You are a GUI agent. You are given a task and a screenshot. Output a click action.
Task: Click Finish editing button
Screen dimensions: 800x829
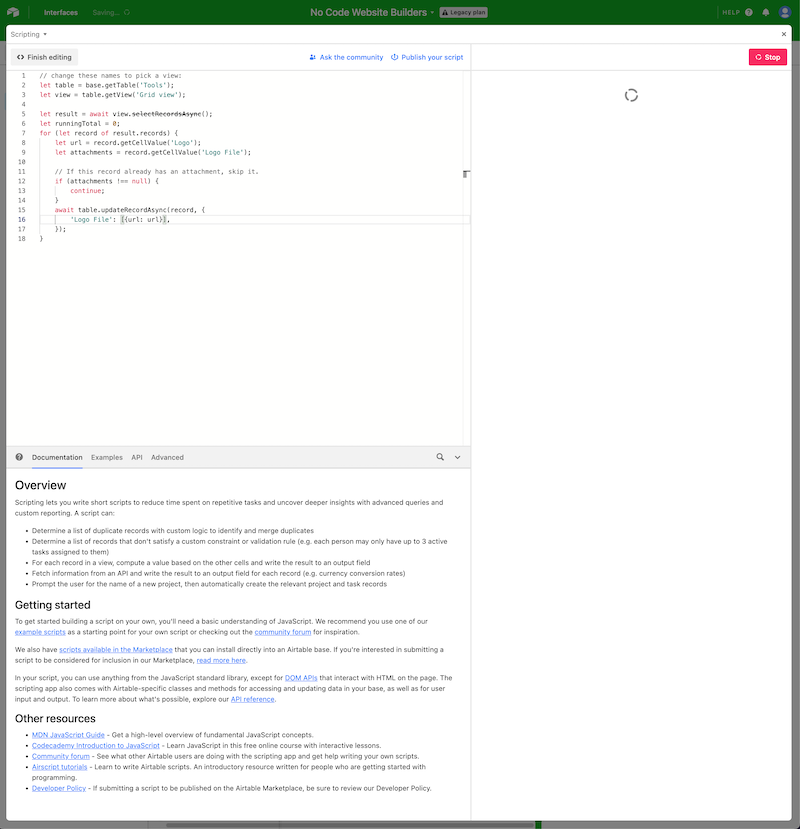[x=45, y=57]
